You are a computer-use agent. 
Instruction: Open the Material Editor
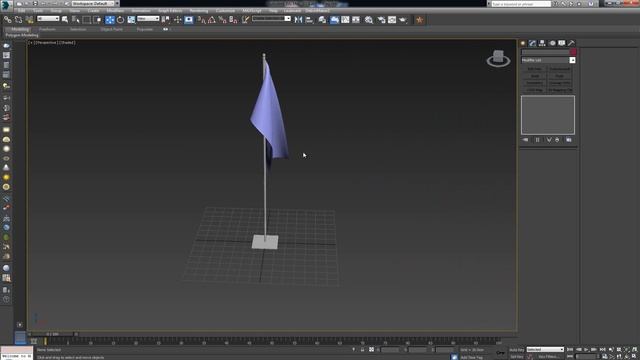pos(369,20)
